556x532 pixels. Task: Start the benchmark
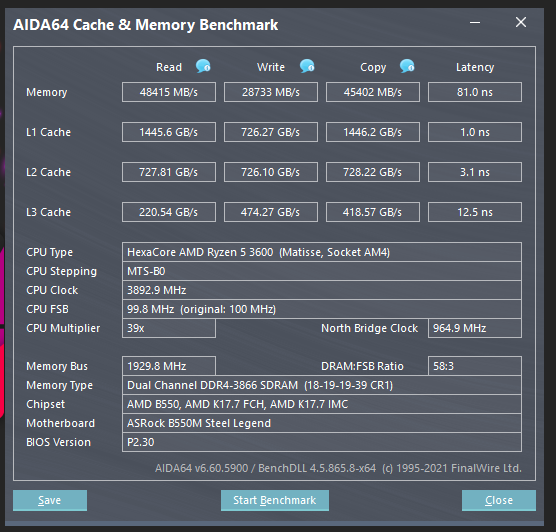point(274,500)
